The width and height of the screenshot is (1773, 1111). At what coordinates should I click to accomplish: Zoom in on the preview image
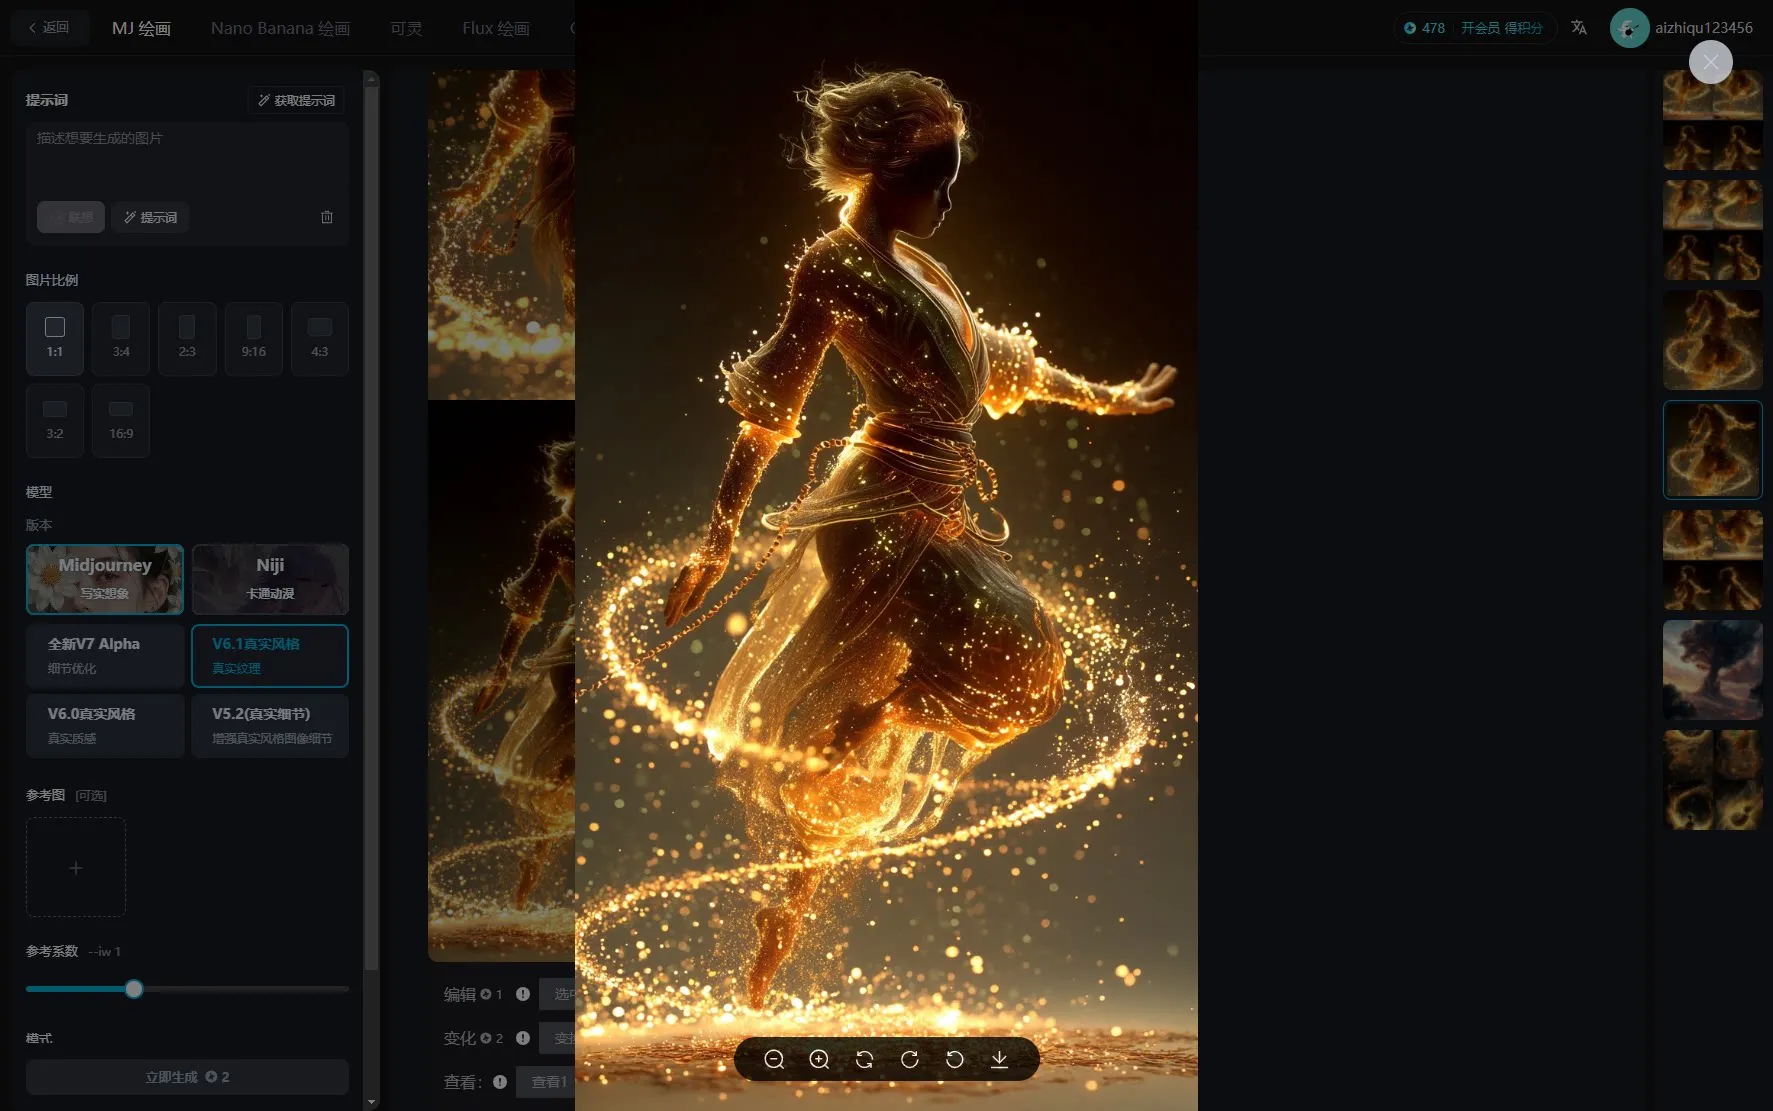pyautogui.click(x=819, y=1059)
